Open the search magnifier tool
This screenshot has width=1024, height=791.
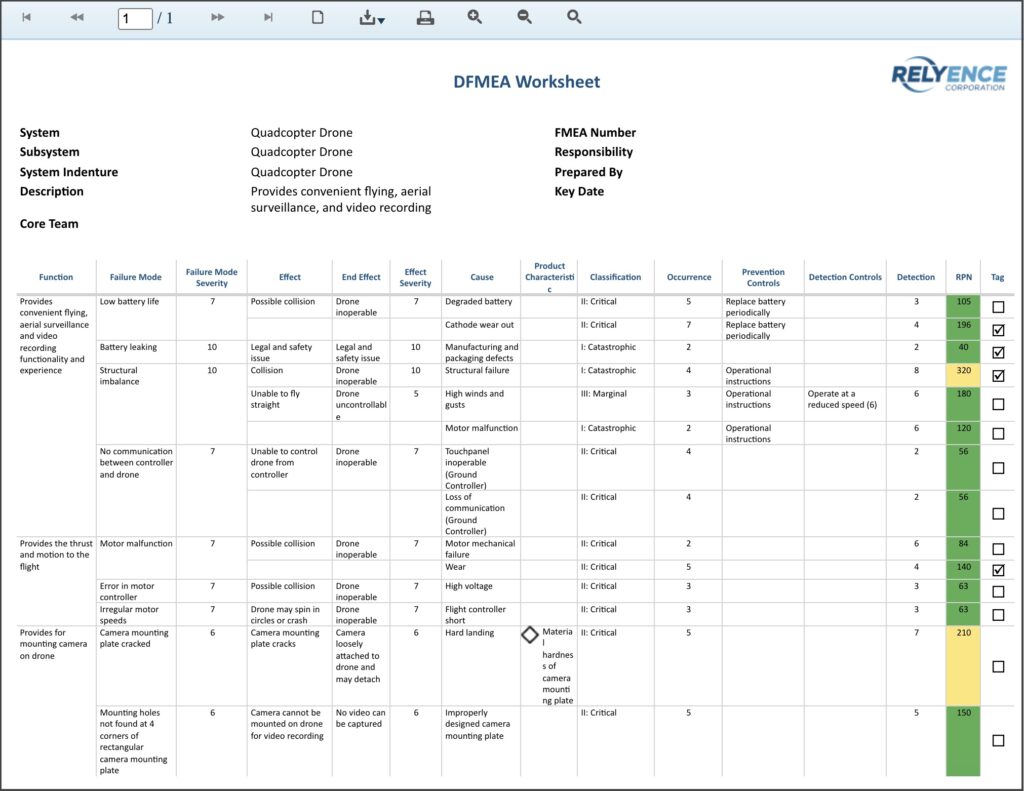point(573,17)
